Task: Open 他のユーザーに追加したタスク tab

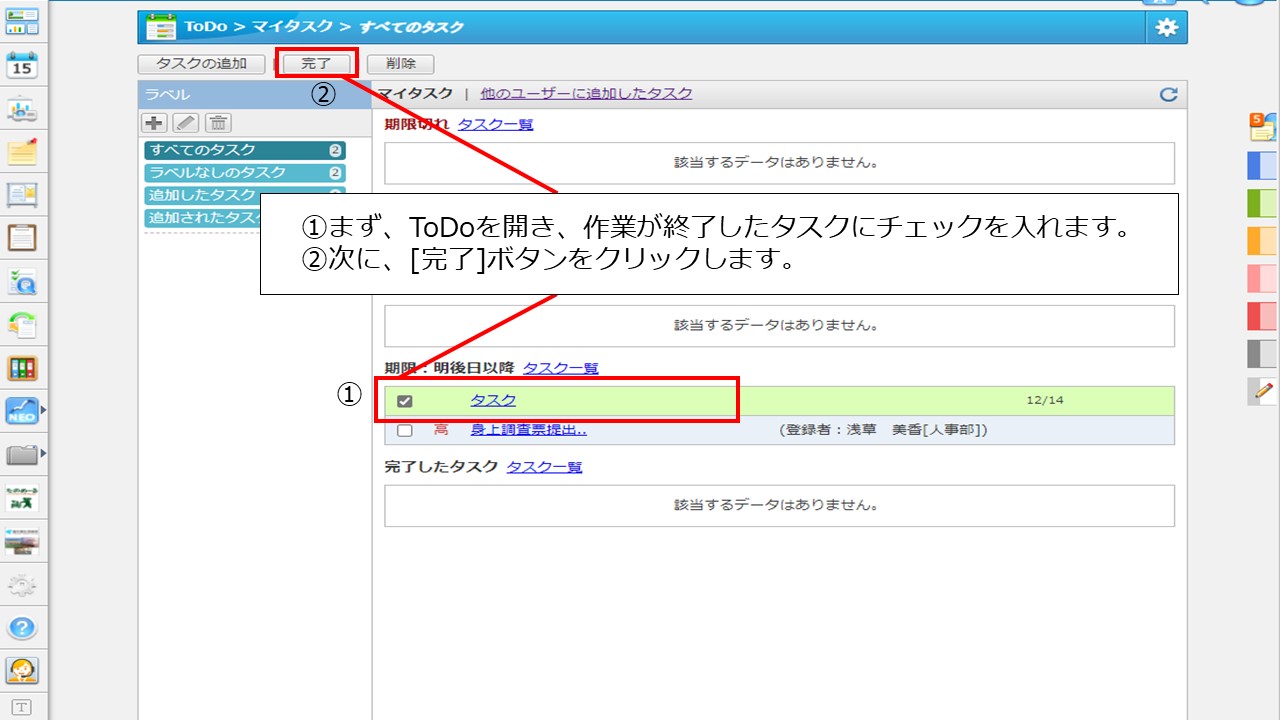Action: tap(586, 93)
